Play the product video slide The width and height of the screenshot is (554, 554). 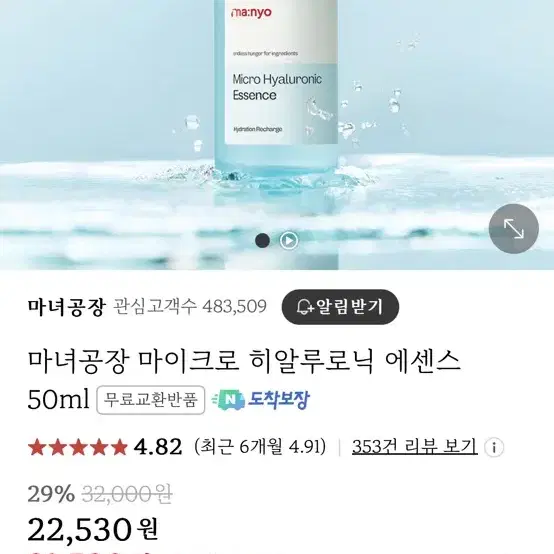click(289, 241)
